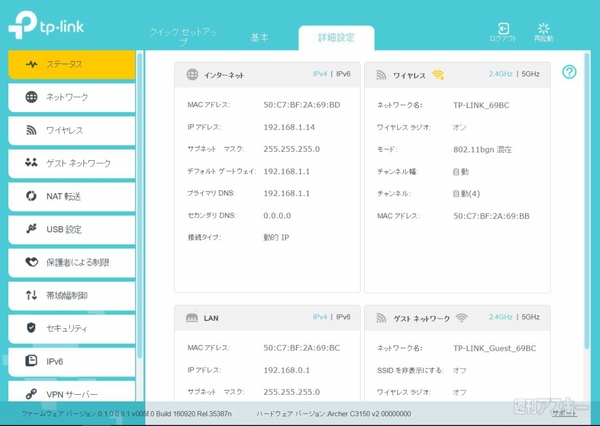This screenshot has width=600, height=426.
Task: Click channel value 自動(4)
Action: (x=466, y=194)
